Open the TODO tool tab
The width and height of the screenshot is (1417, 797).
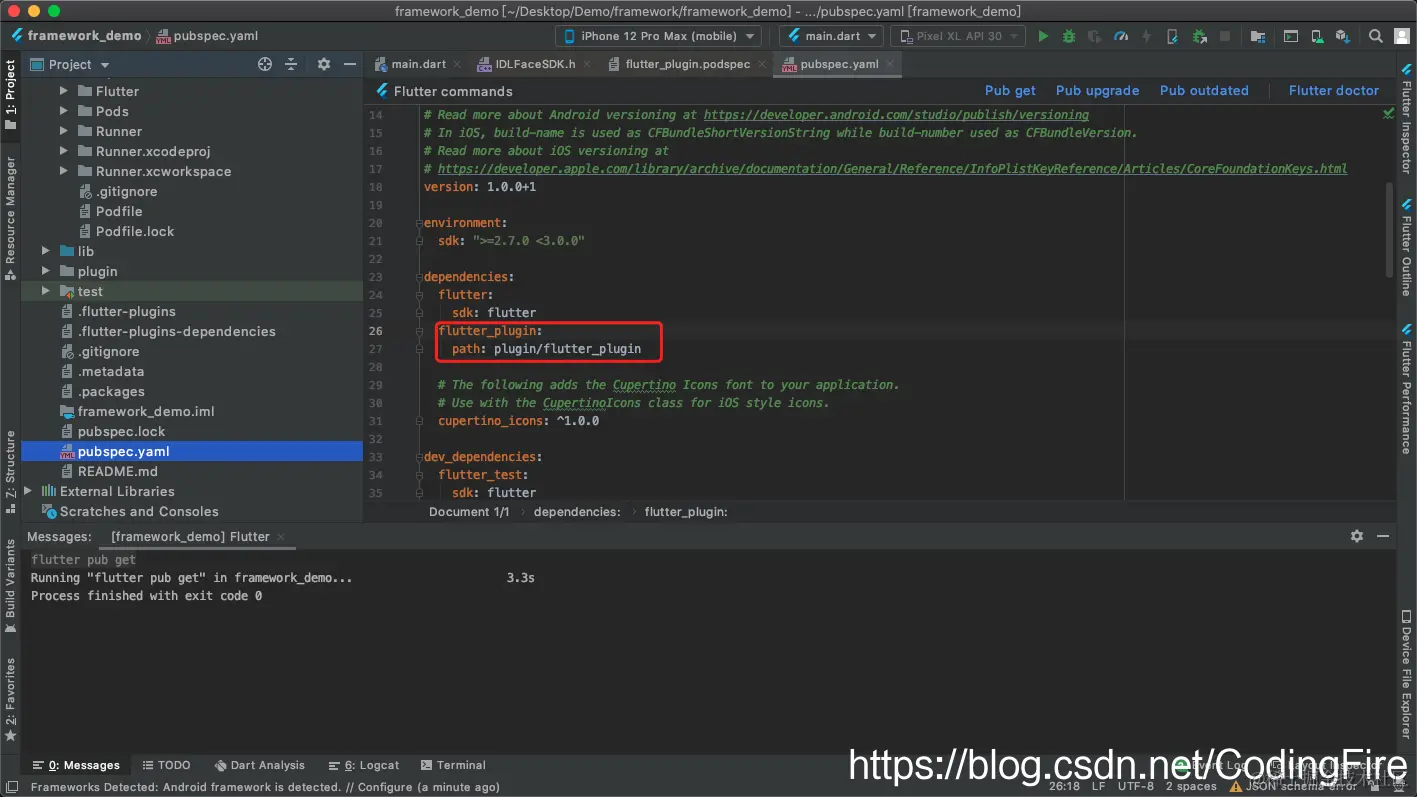165,765
